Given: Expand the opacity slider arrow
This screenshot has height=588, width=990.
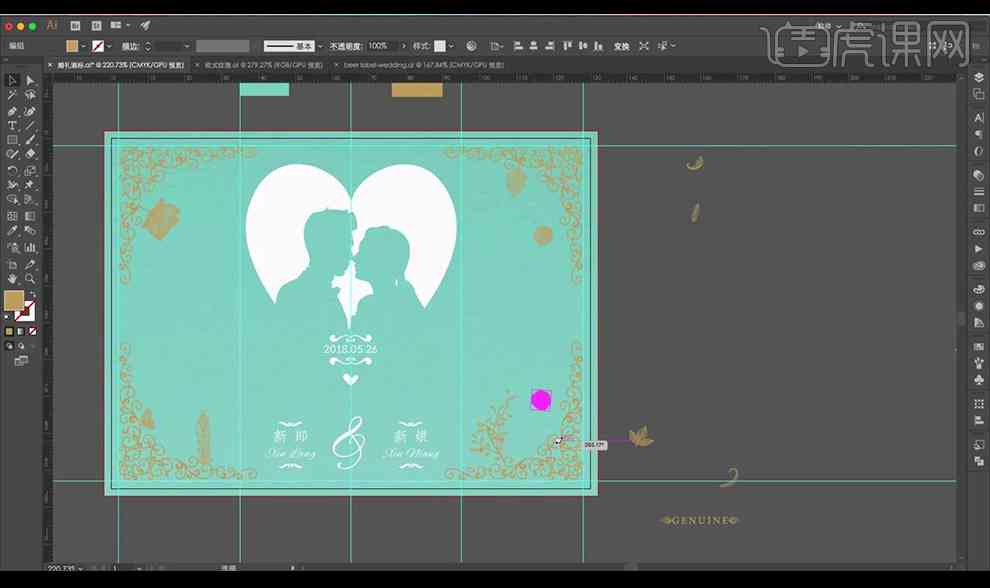Looking at the screenshot, I should coord(403,46).
